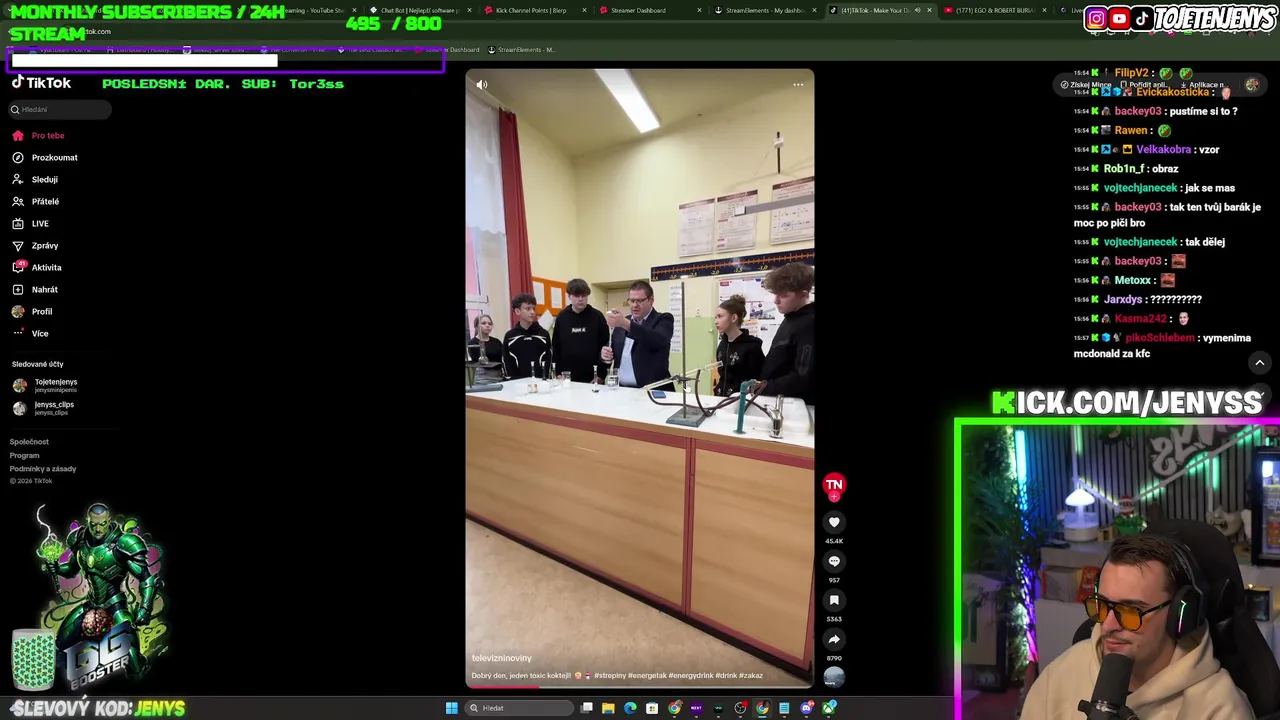Screen dimensions: 1280x720
Task: Open Profil page
Action: tap(32, 311)
